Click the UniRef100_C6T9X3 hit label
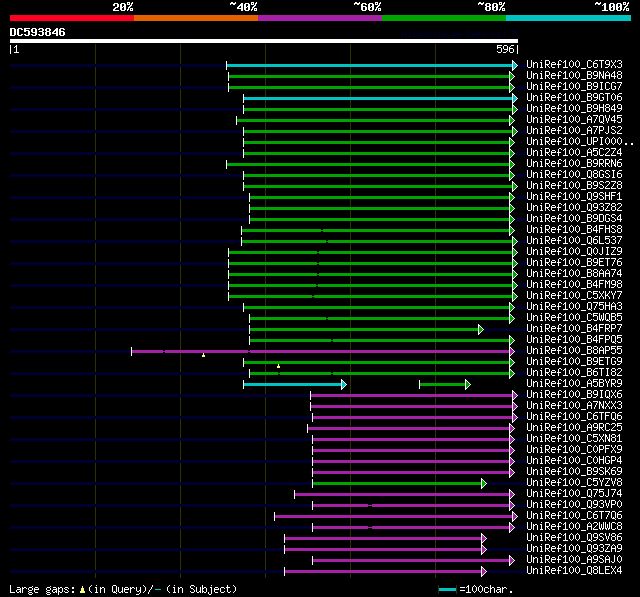 point(574,64)
